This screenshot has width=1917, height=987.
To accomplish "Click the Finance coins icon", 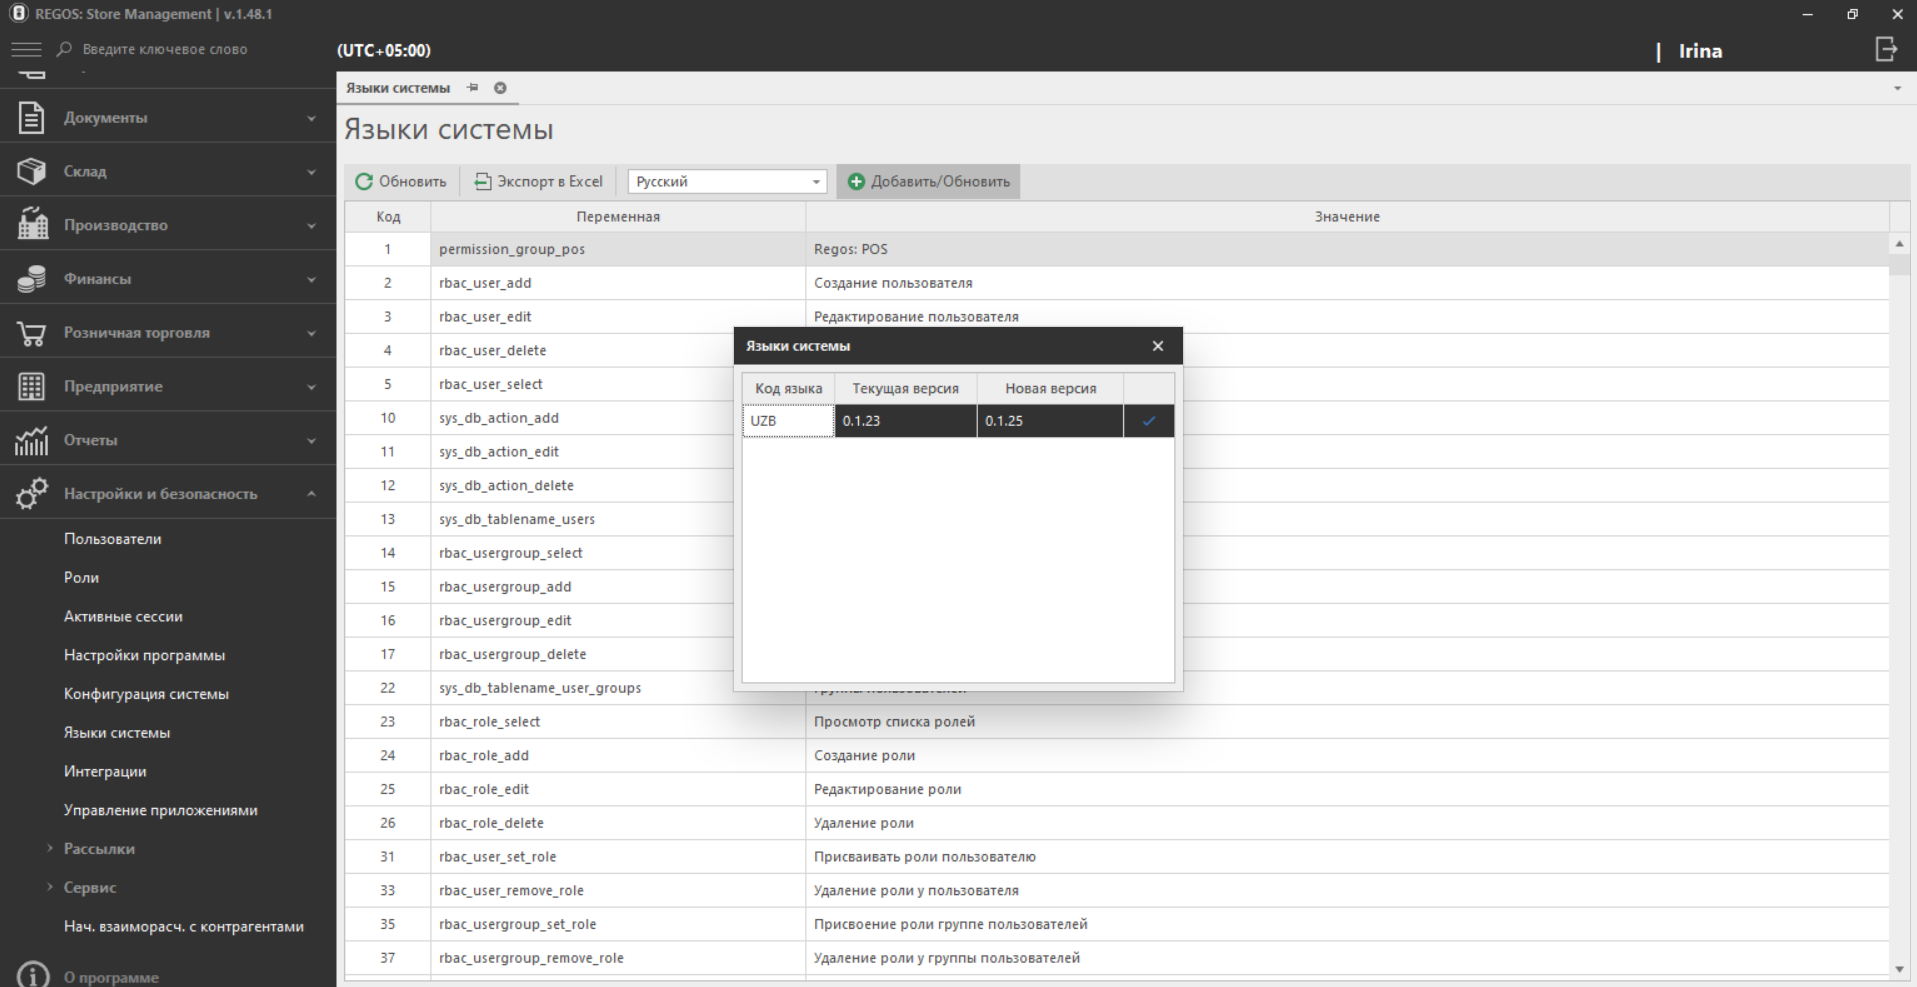I will (x=32, y=279).
